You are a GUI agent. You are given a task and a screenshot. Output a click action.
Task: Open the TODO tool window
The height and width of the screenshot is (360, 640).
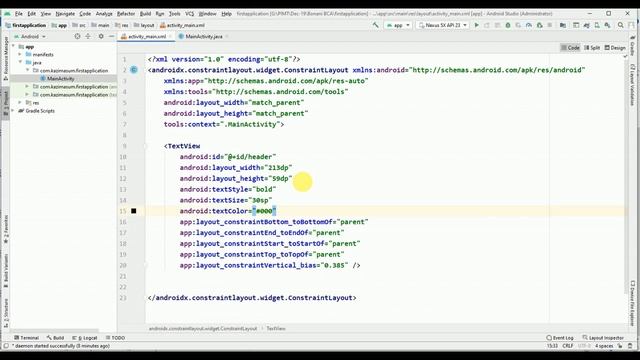pos(116,338)
